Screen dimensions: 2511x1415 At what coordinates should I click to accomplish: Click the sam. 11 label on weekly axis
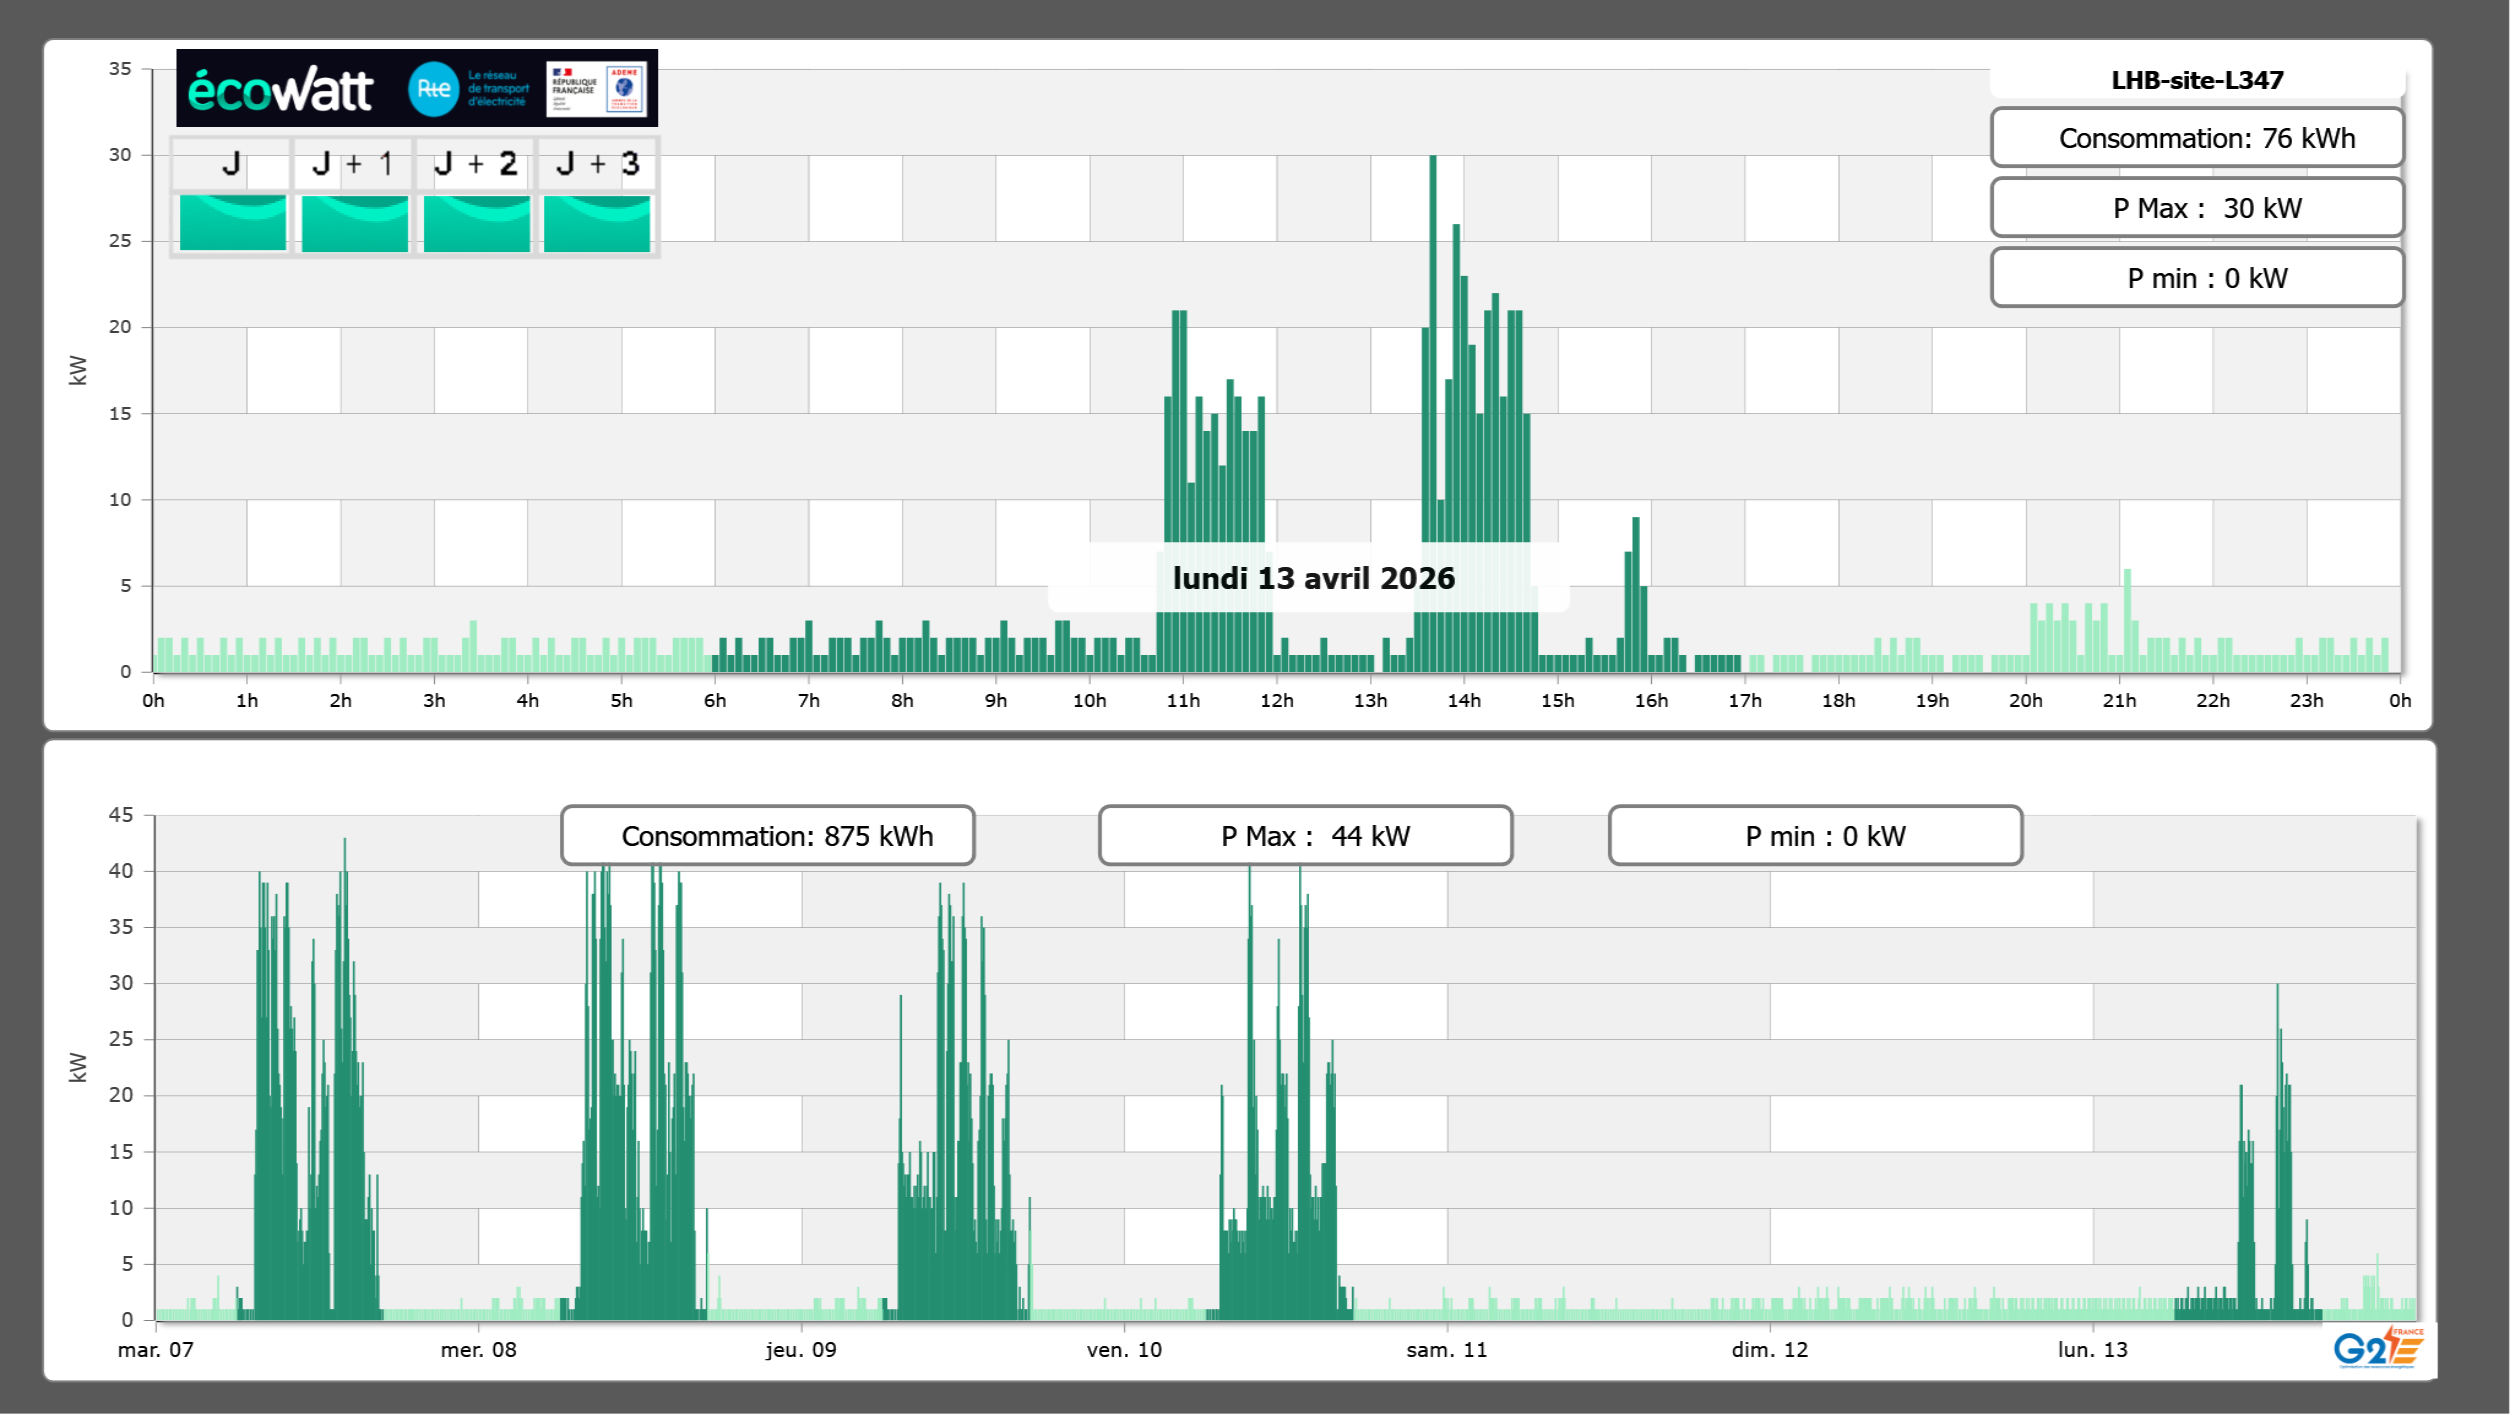(x=1446, y=1350)
